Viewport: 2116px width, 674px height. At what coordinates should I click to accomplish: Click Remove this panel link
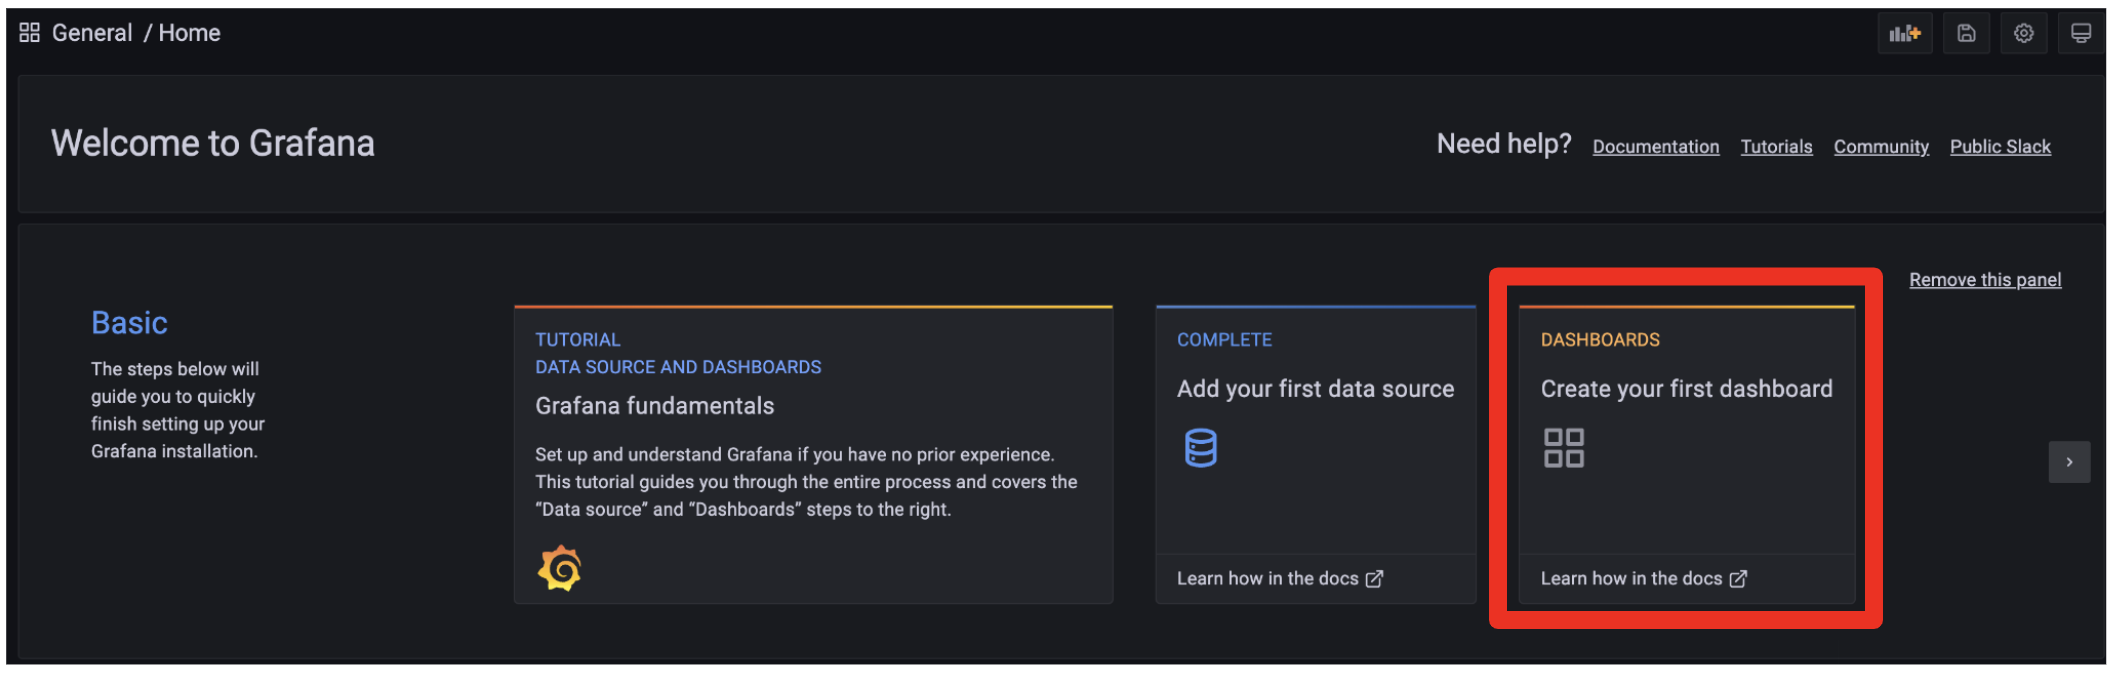coord(1985,280)
